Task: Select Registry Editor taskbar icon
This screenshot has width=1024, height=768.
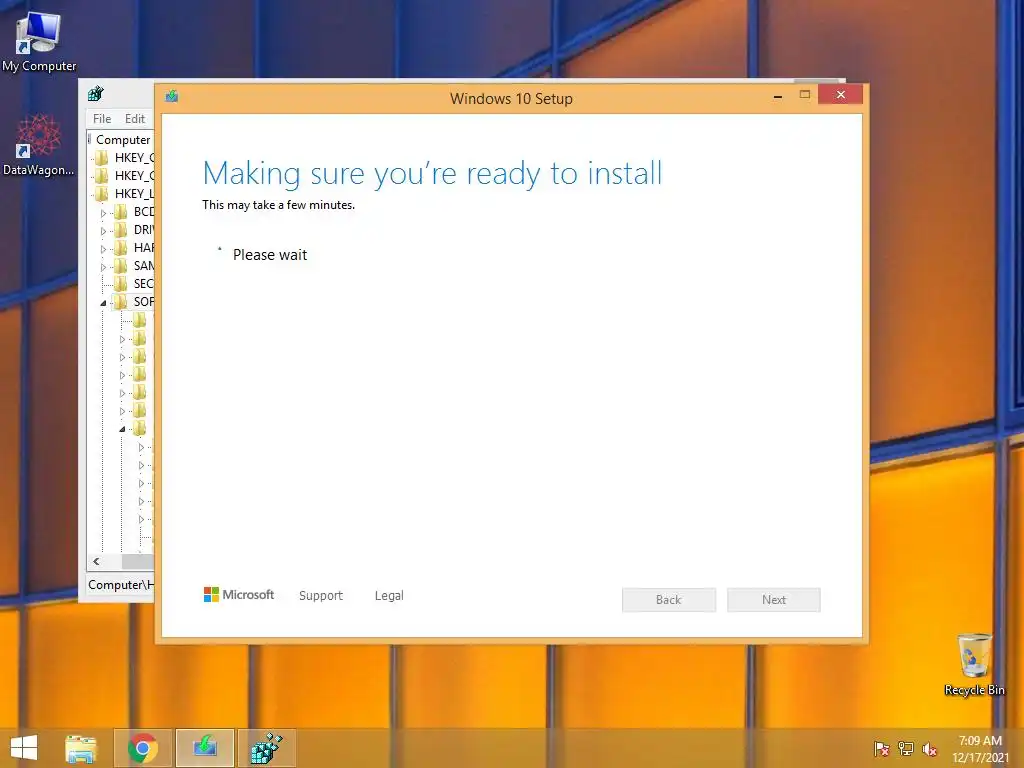Action: coord(266,748)
